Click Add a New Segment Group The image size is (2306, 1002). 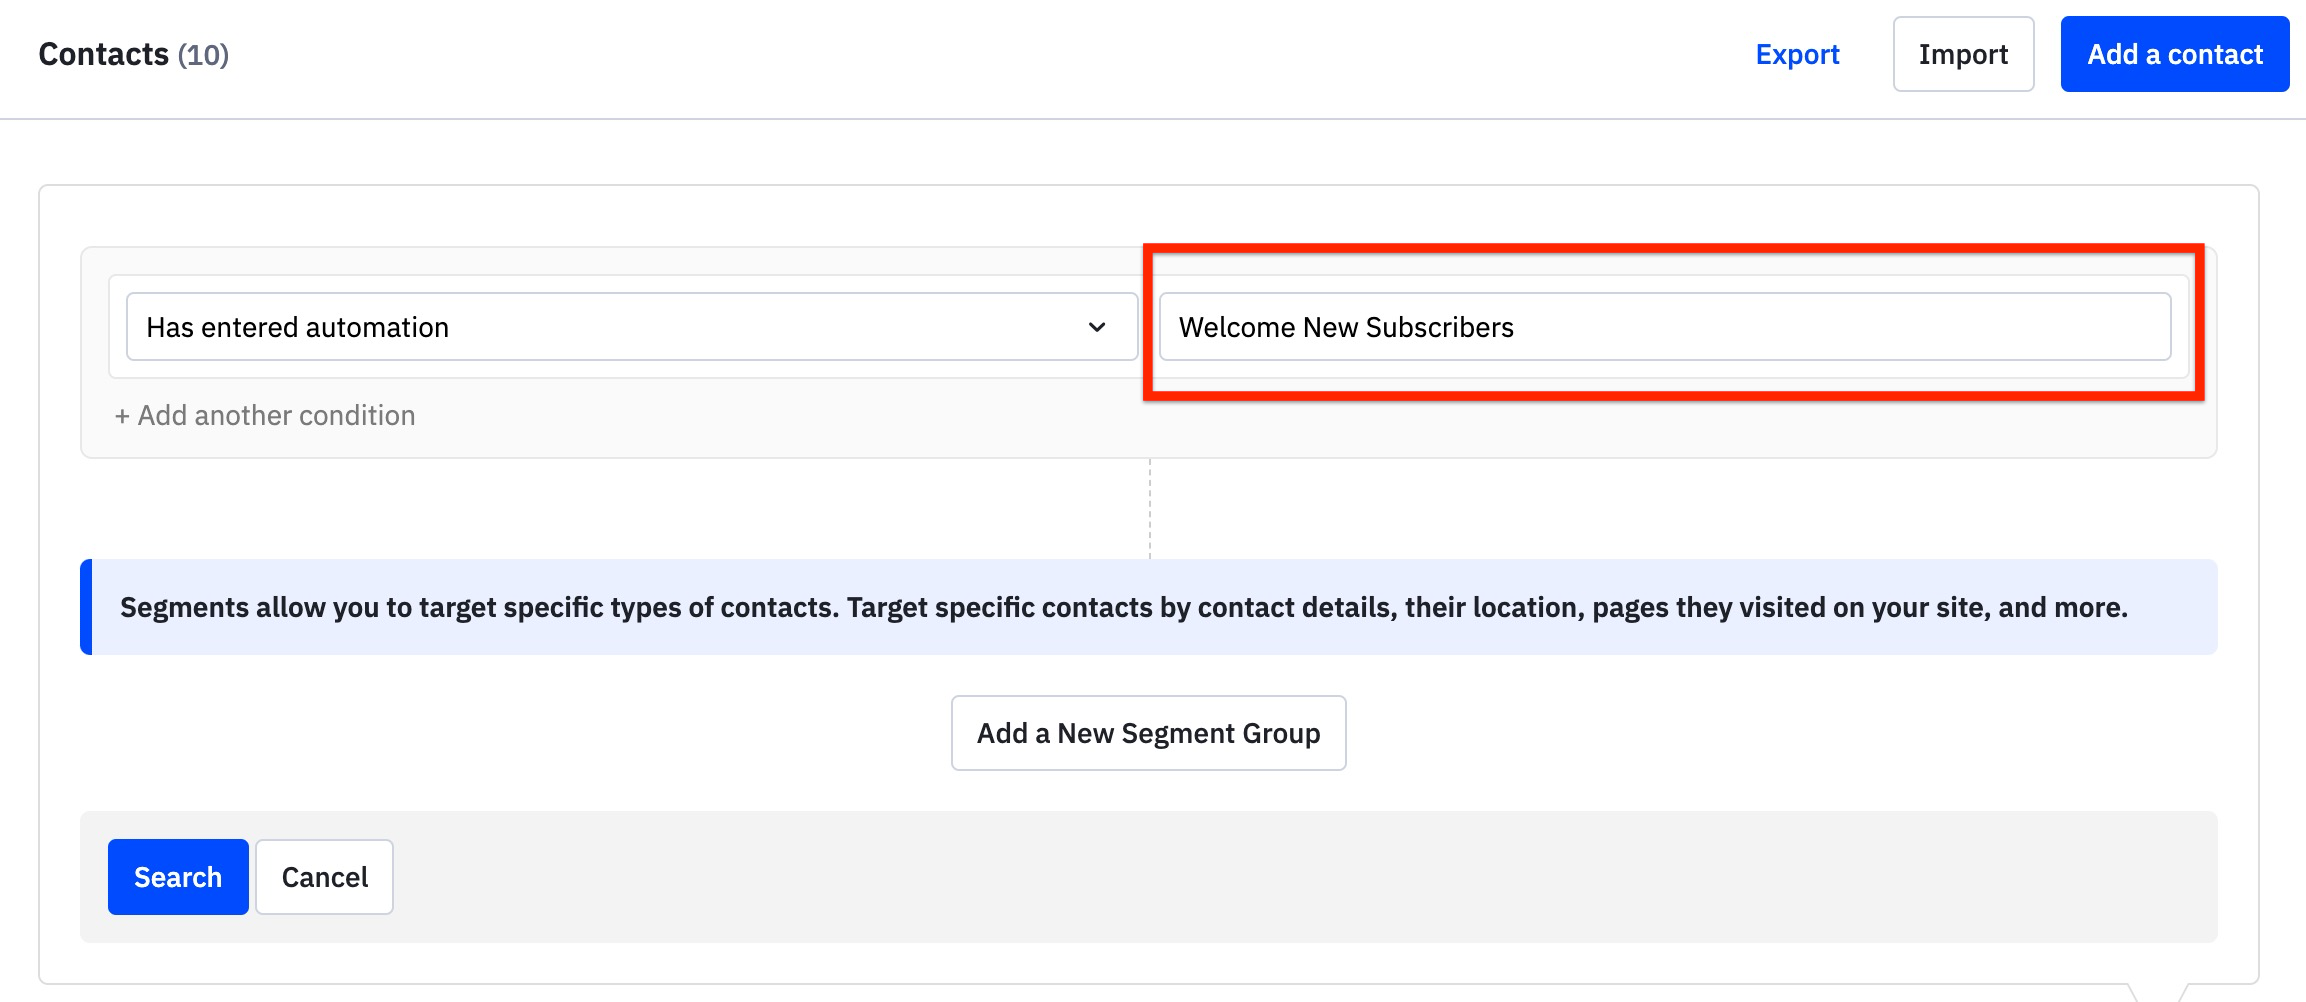tap(1148, 733)
